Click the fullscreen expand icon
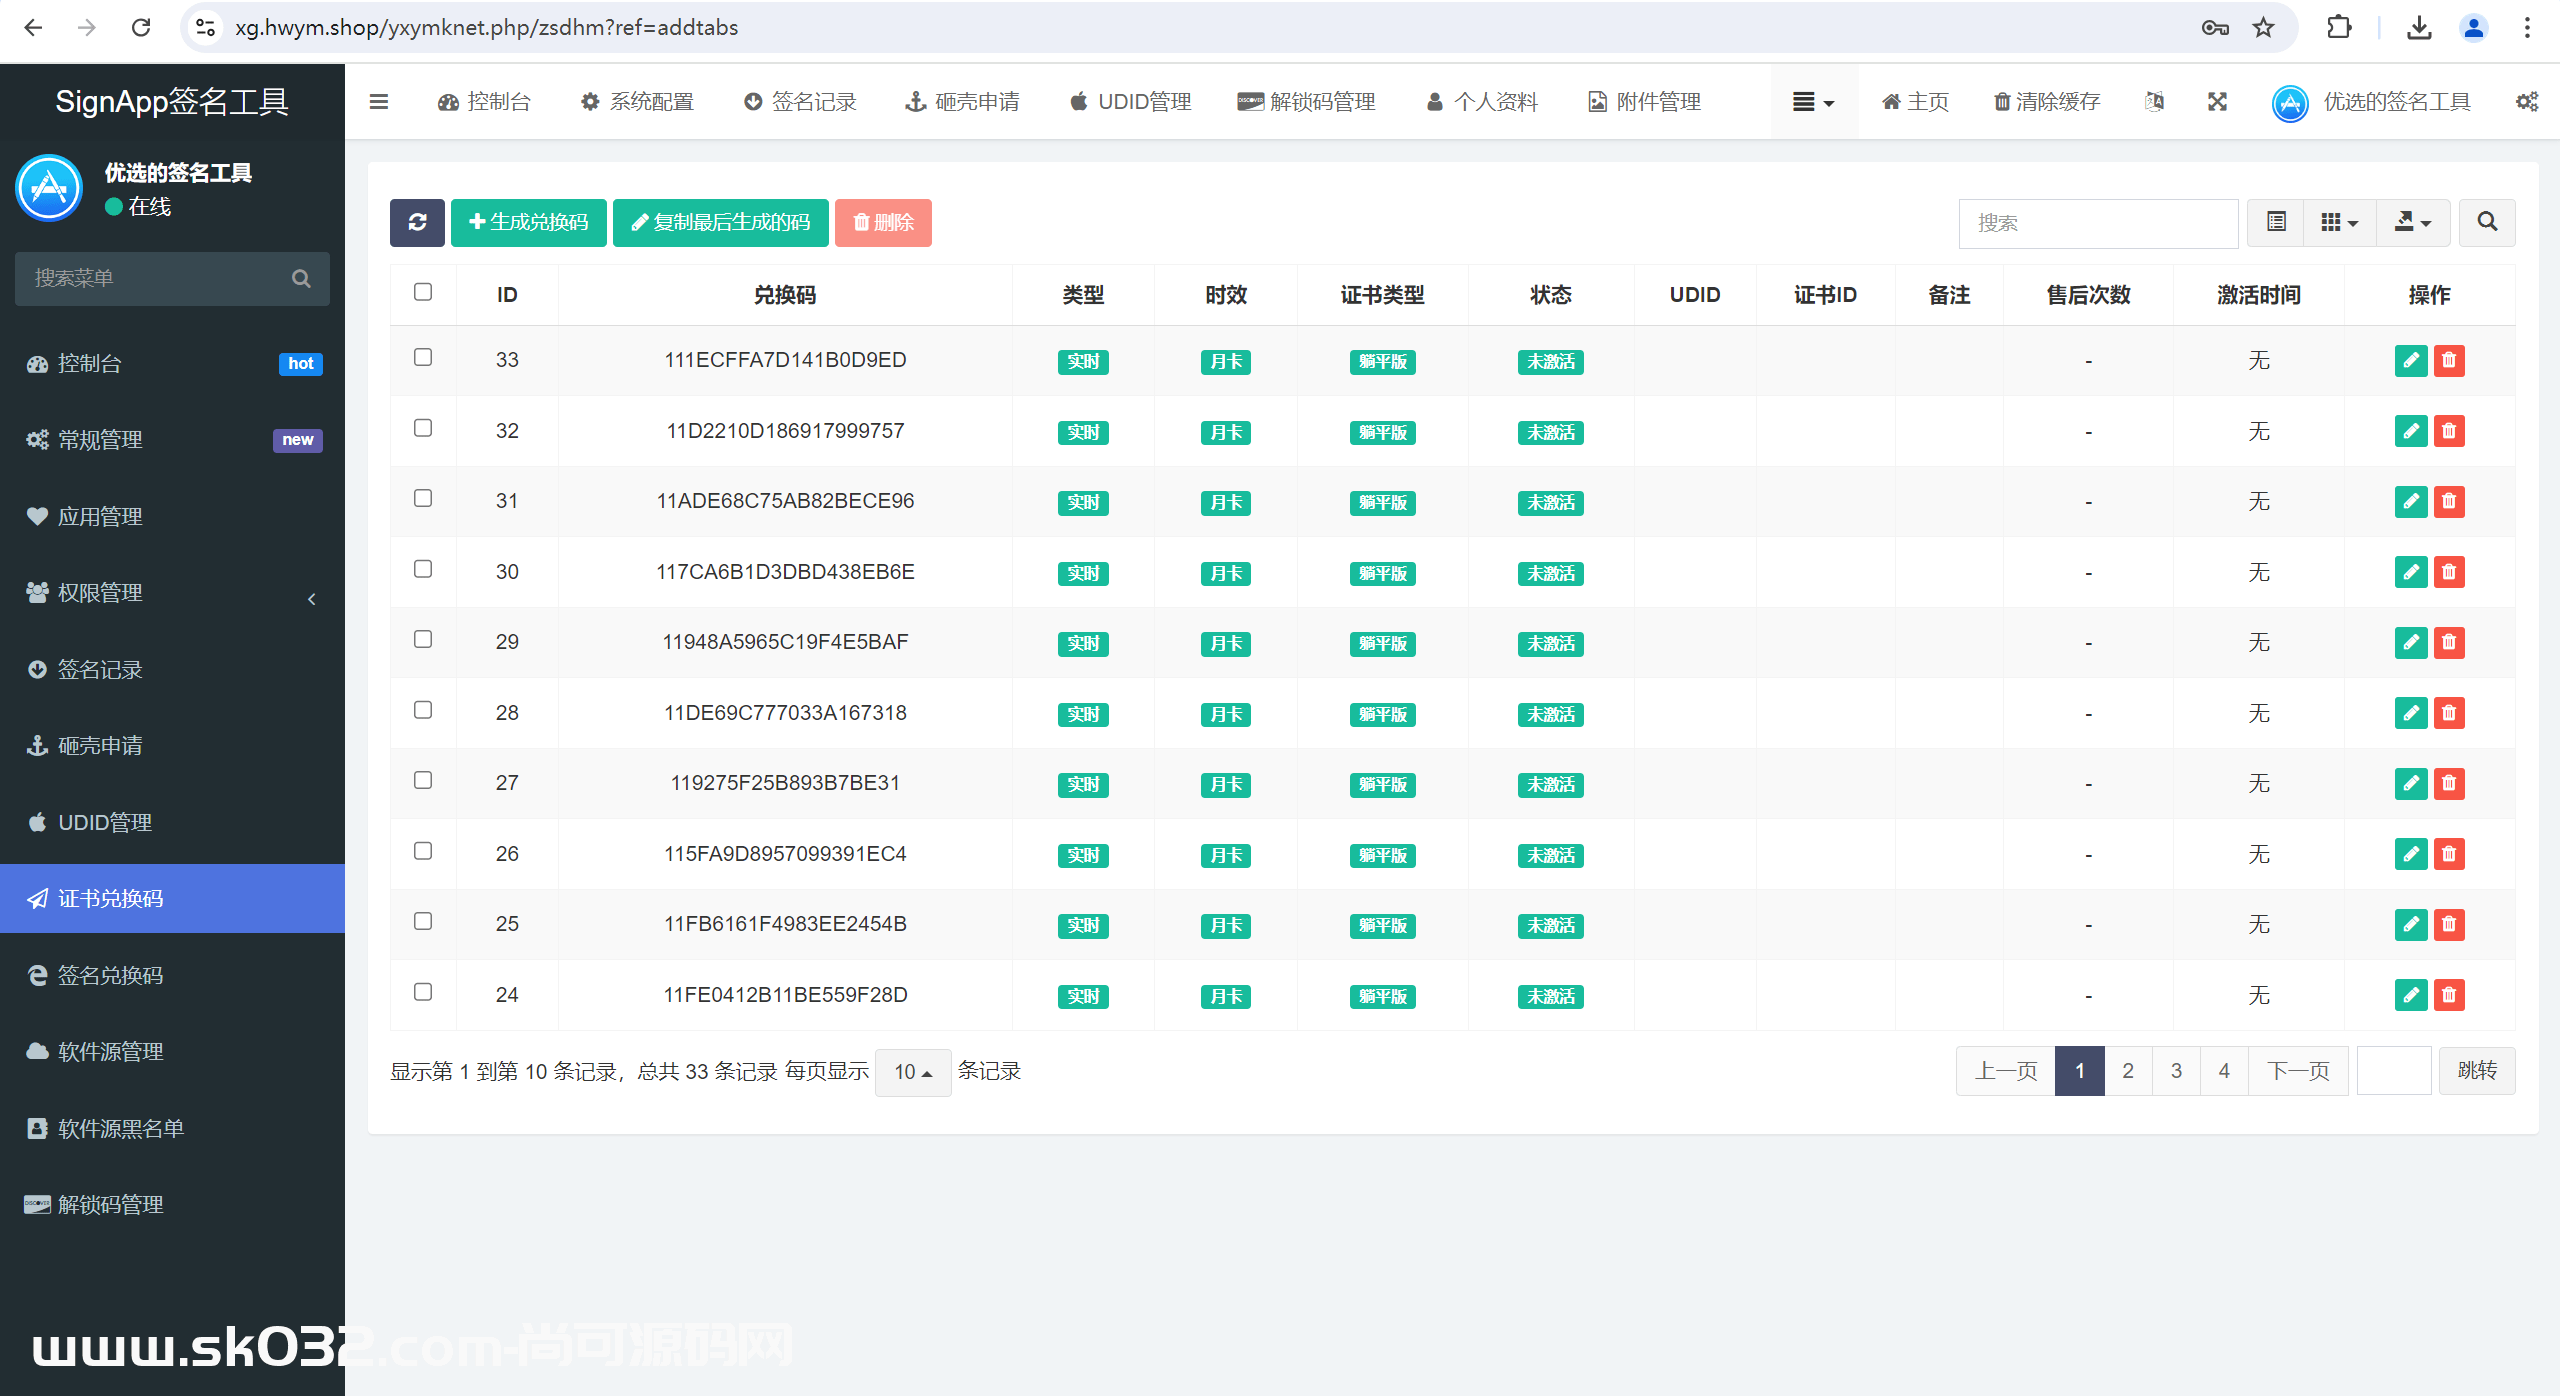 tap(2217, 101)
